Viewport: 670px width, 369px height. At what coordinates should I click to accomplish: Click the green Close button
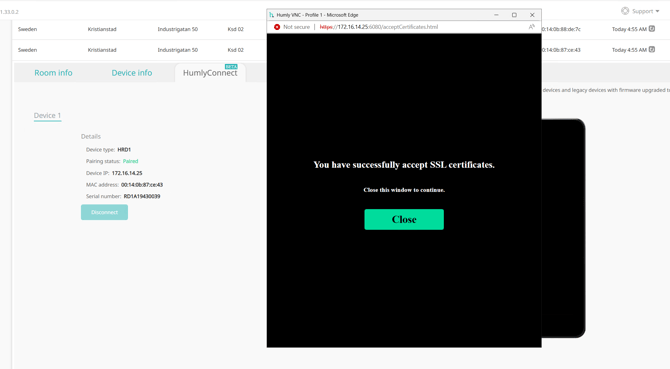coord(404,220)
